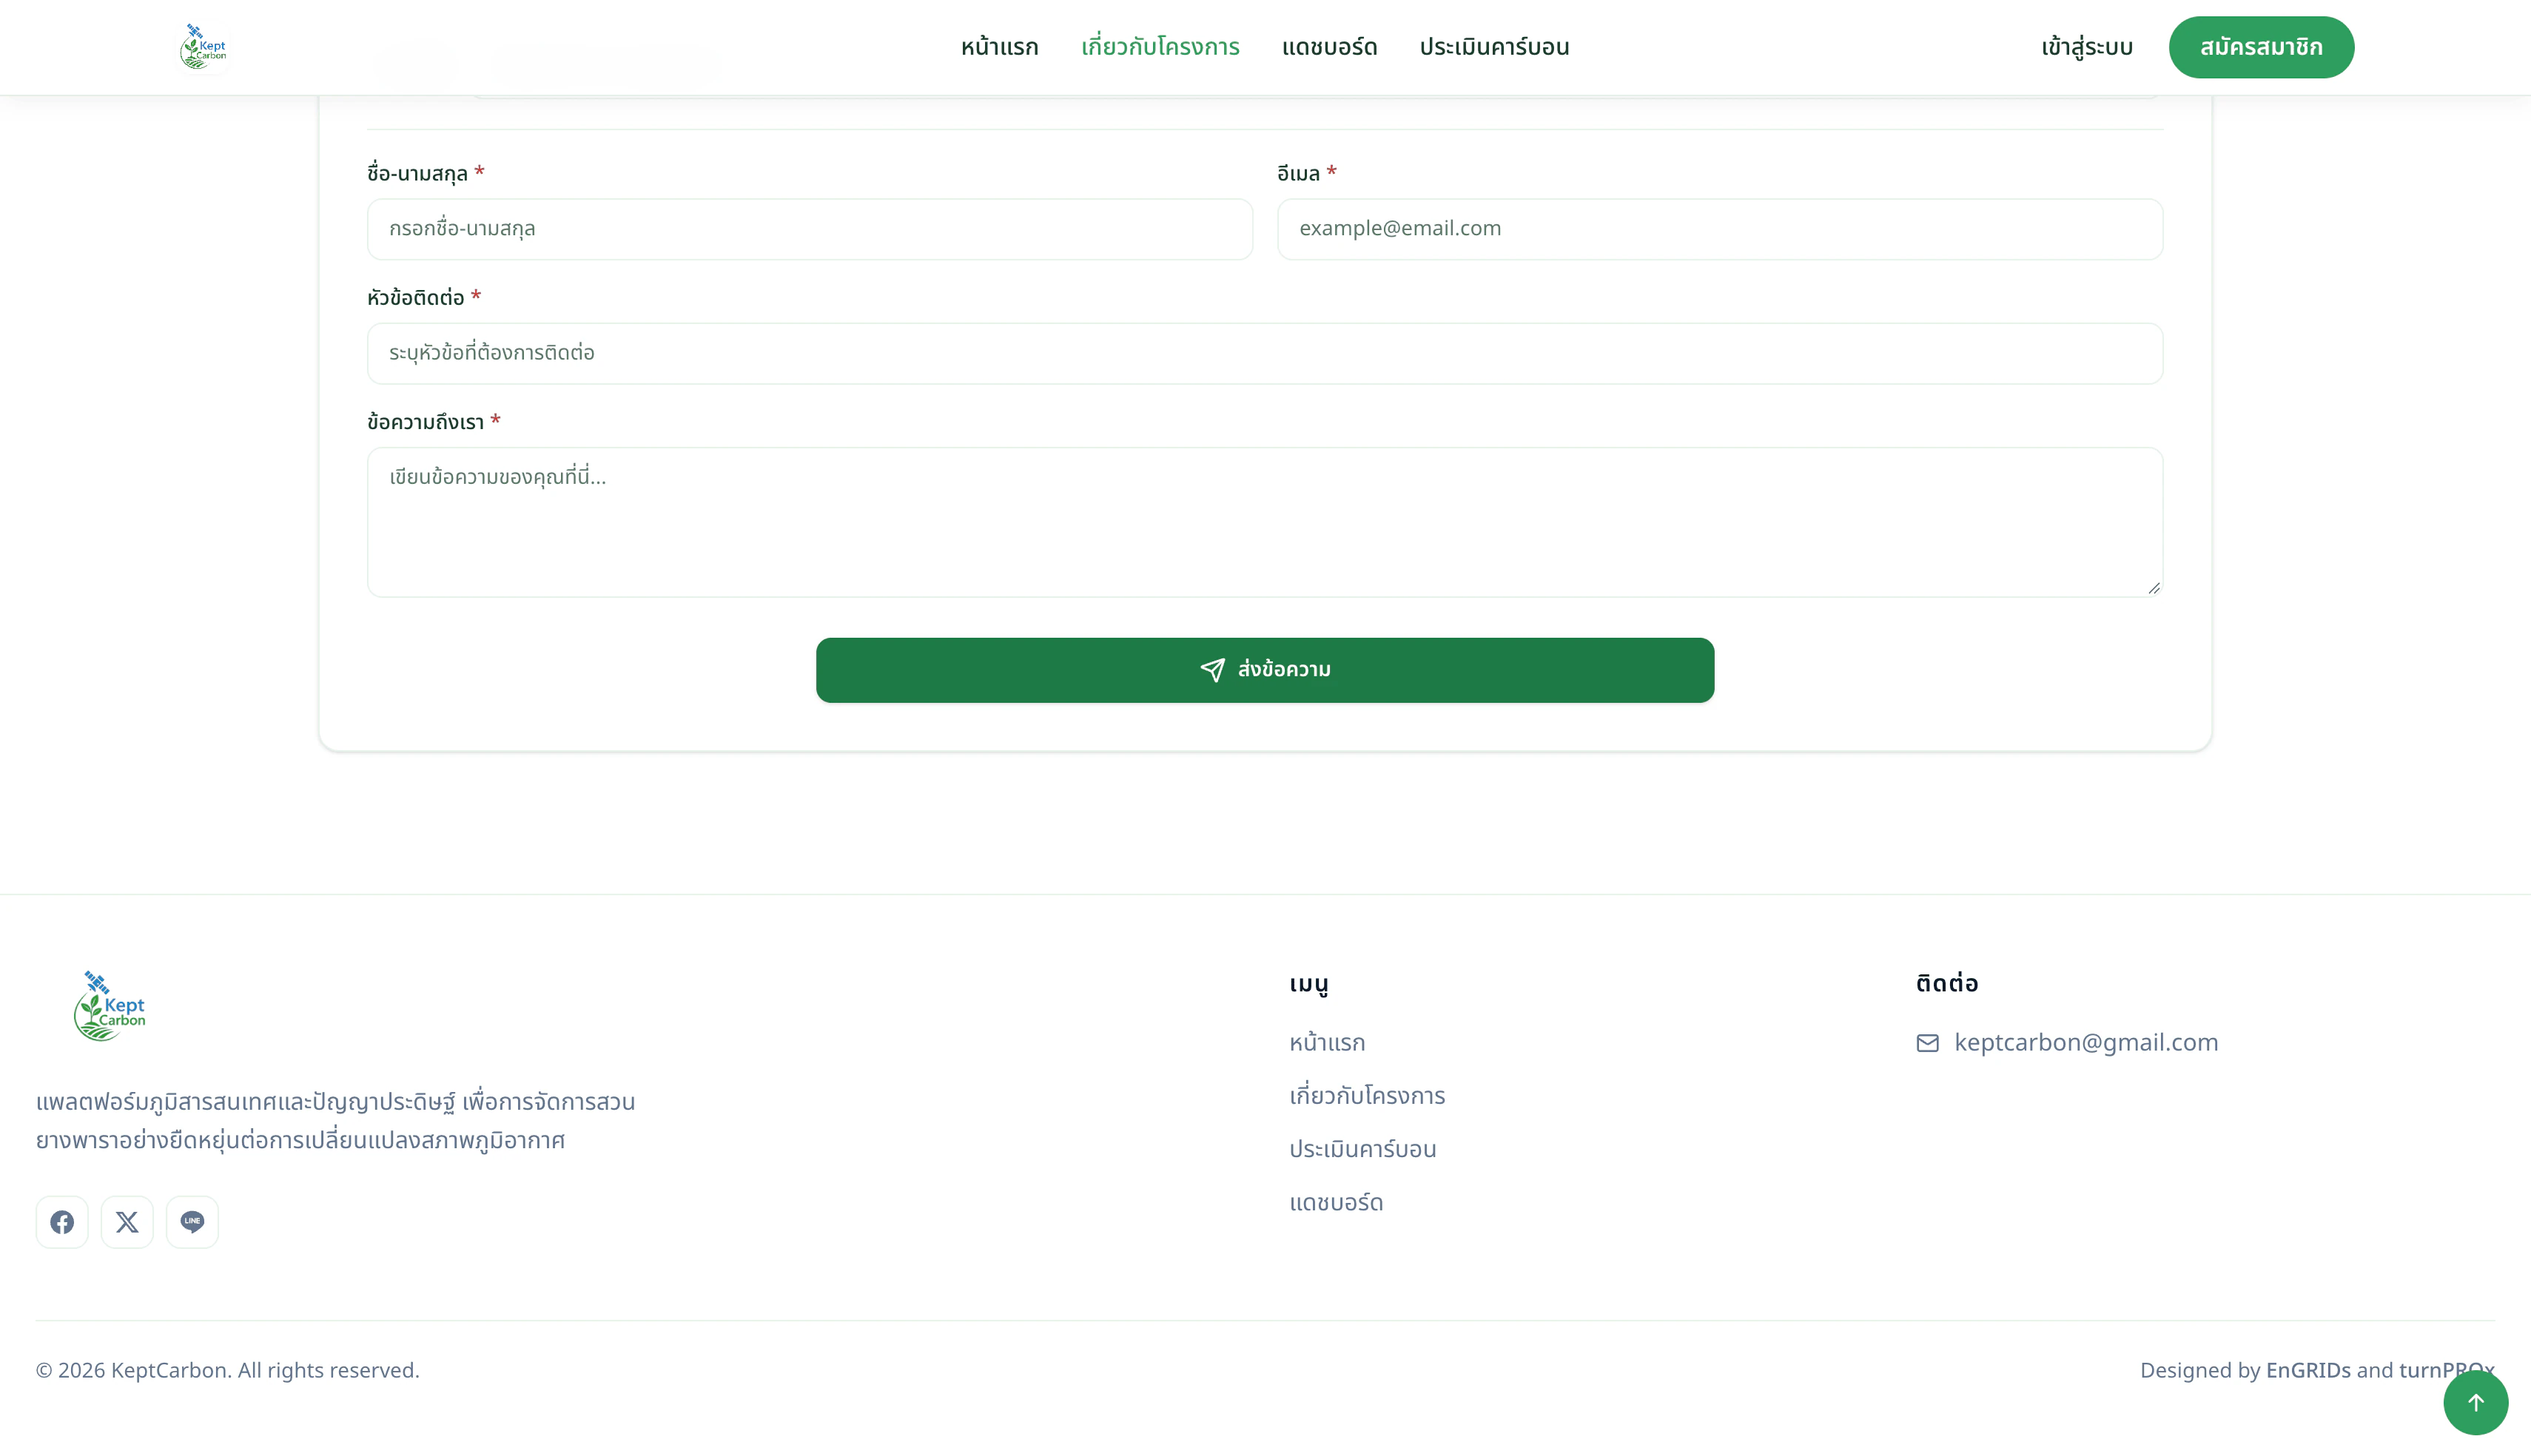Open the LINE social icon
The image size is (2531, 1456).
(x=192, y=1221)
